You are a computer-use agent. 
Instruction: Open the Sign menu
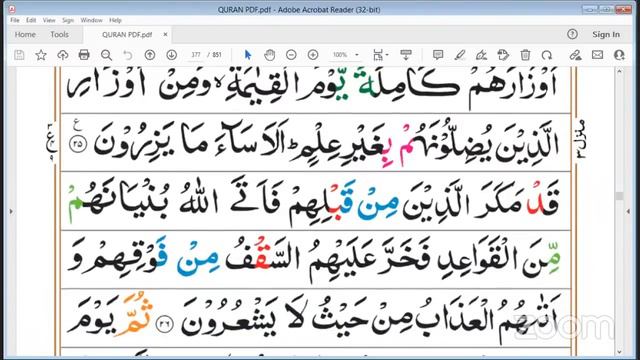click(68, 20)
